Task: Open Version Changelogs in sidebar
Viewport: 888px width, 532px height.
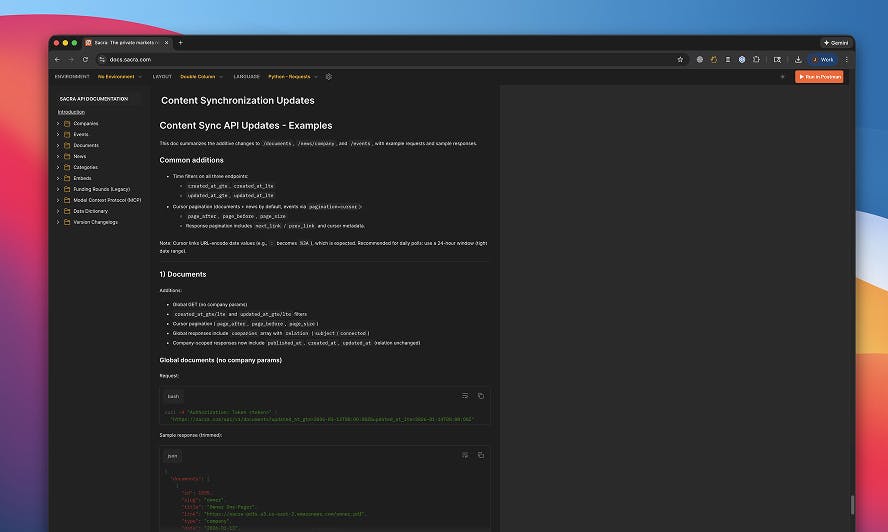Action: click(96, 222)
